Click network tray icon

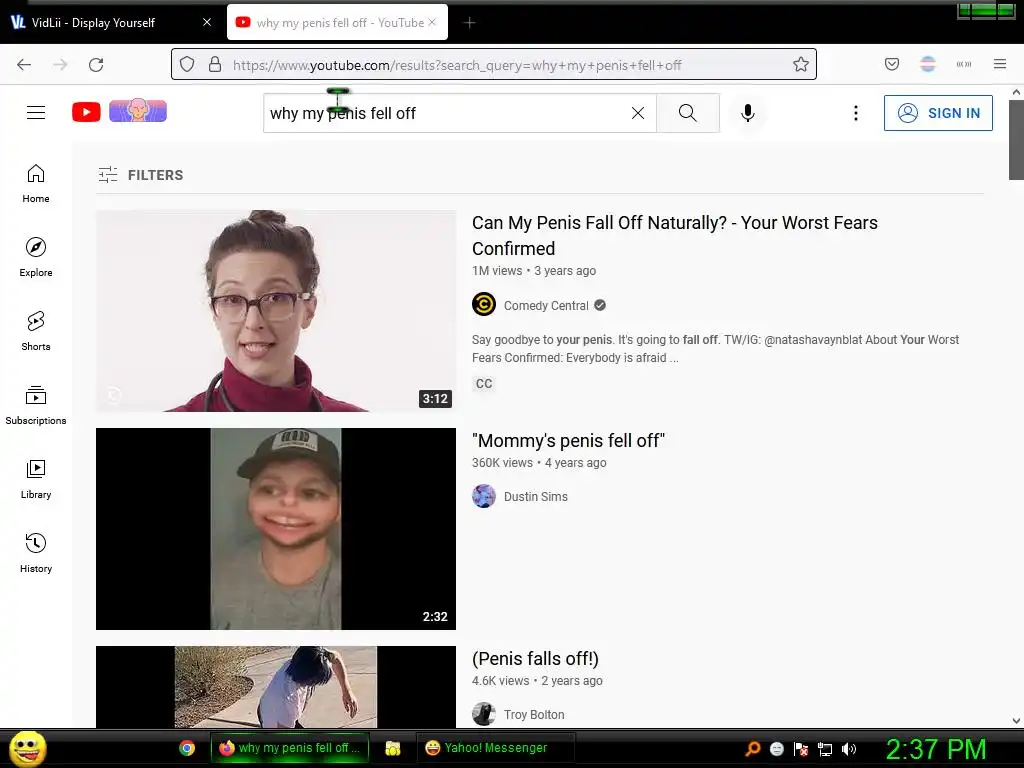coord(824,749)
